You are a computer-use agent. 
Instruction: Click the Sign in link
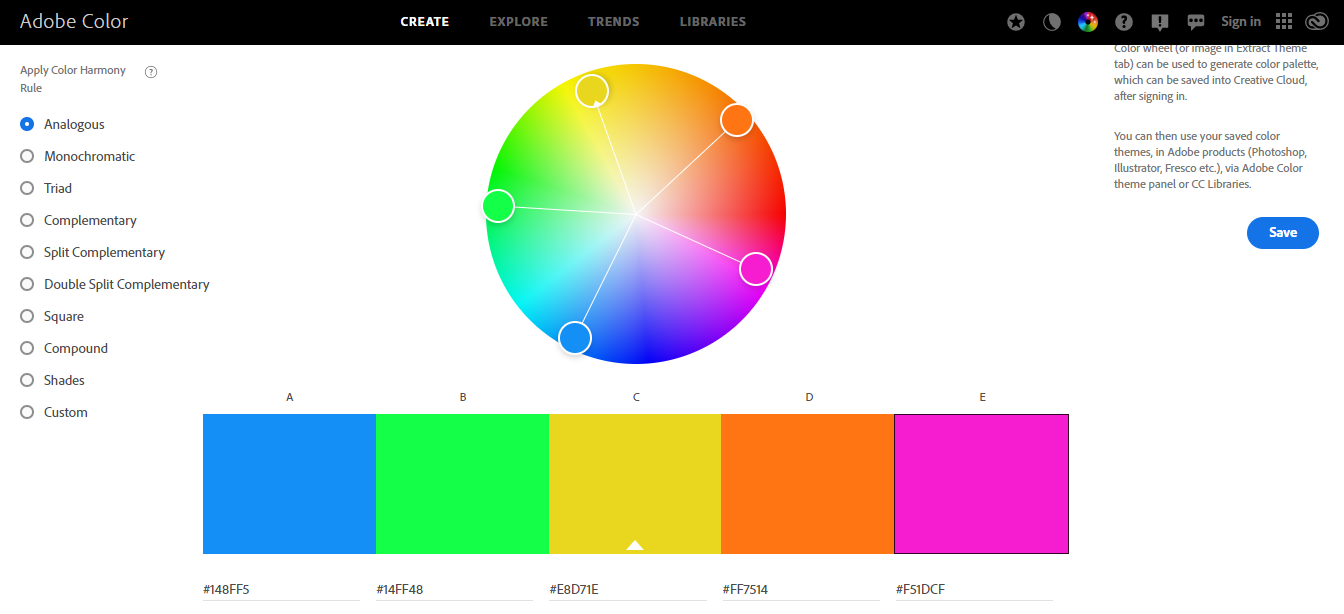[1240, 21]
